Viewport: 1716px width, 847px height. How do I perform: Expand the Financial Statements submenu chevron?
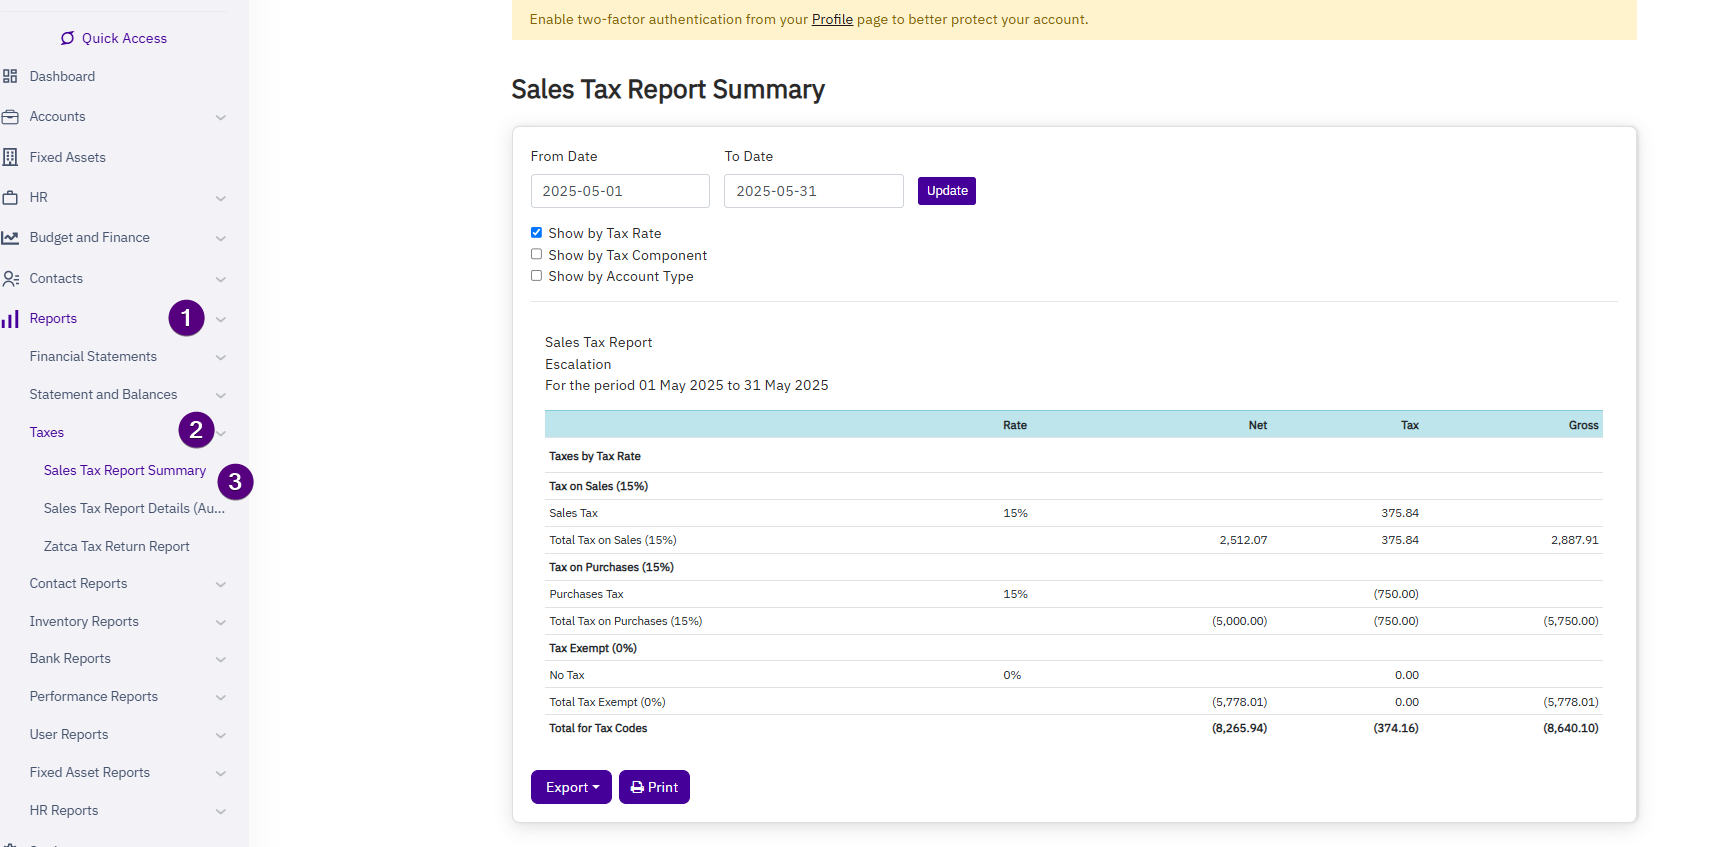click(x=221, y=357)
